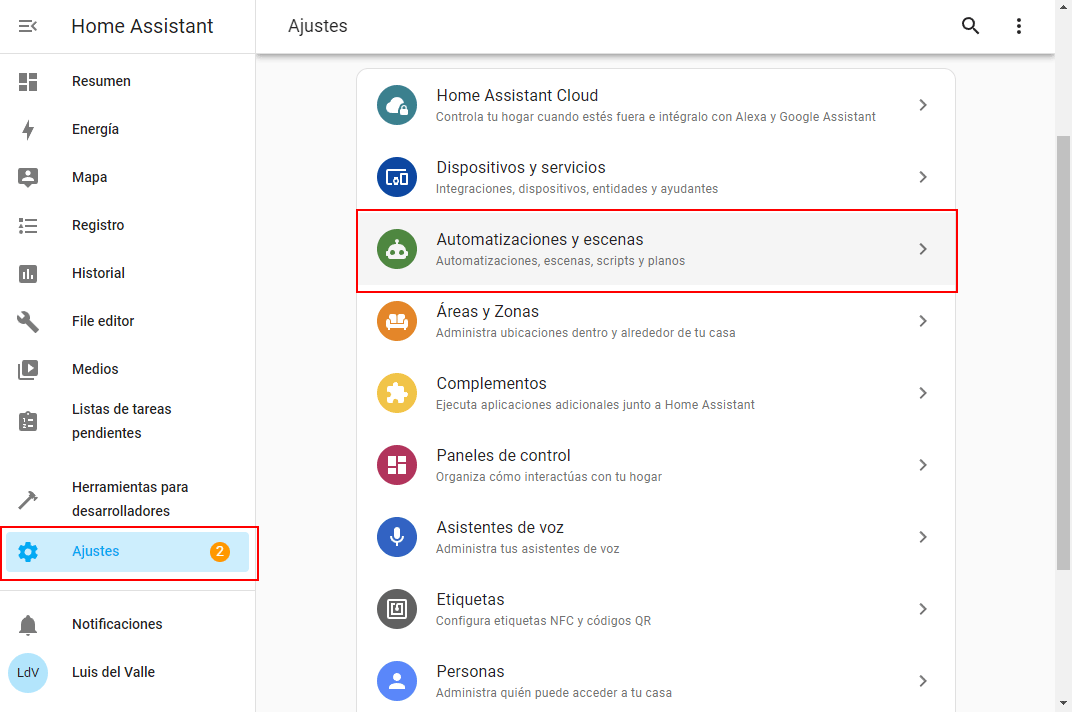Open the three-dot overflow menu
This screenshot has width=1072, height=712.
[x=1019, y=26]
